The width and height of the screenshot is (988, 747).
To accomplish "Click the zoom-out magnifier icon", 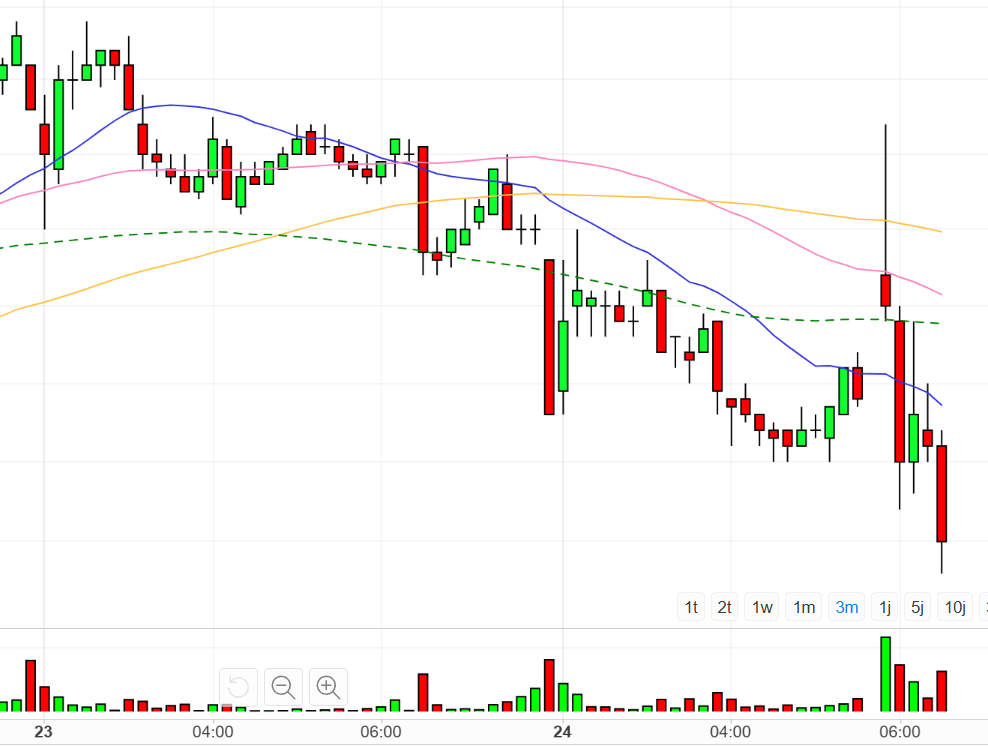I will click(x=283, y=687).
